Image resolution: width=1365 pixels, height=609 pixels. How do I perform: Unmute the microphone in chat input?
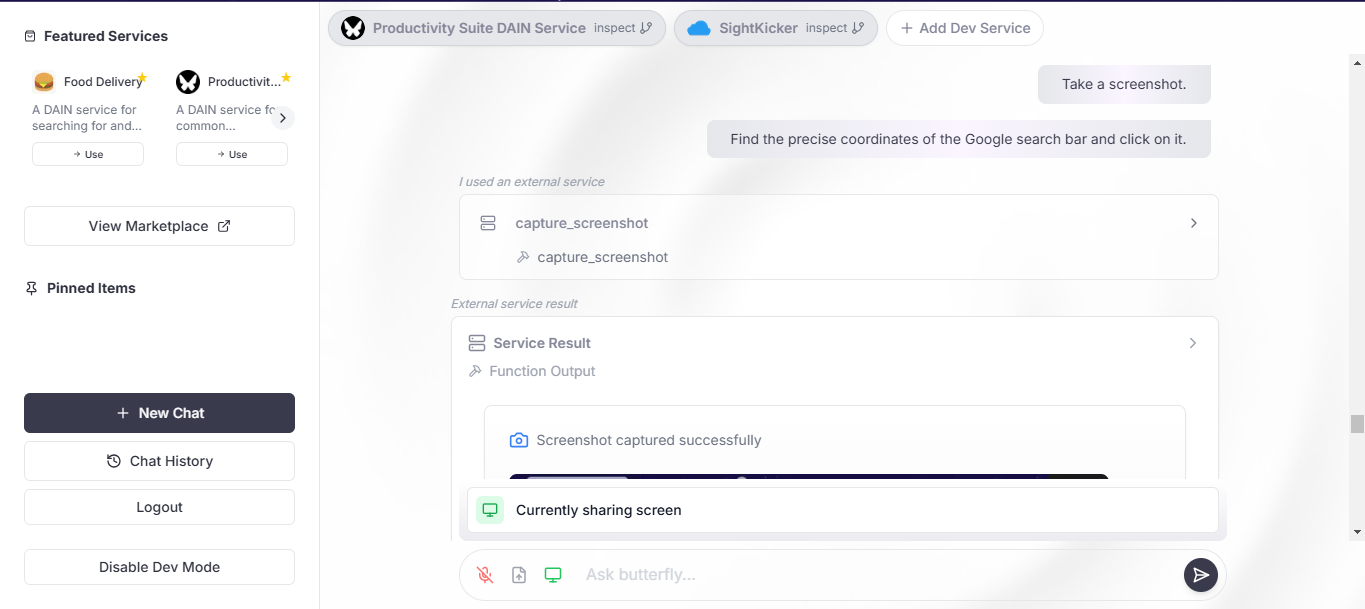pos(485,575)
